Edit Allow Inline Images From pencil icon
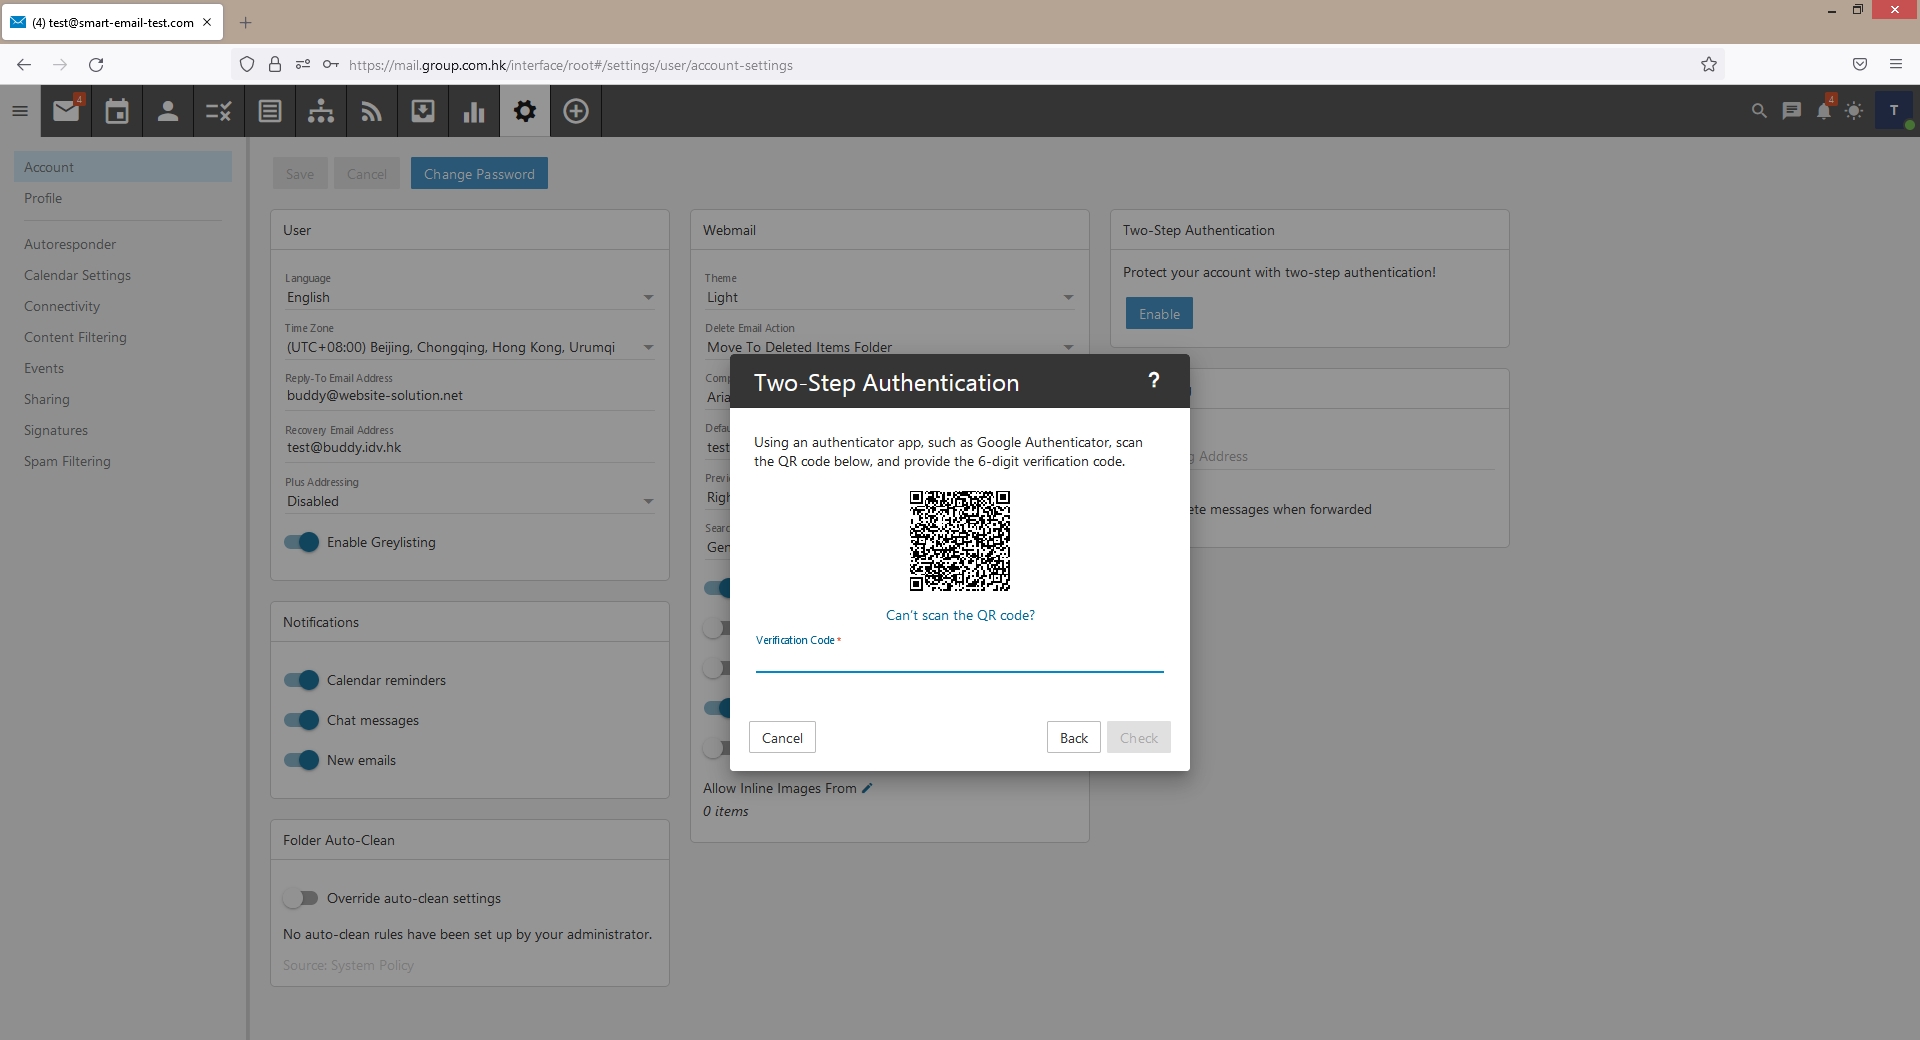This screenshot has width=1920, height=1040. click(868, 788)
